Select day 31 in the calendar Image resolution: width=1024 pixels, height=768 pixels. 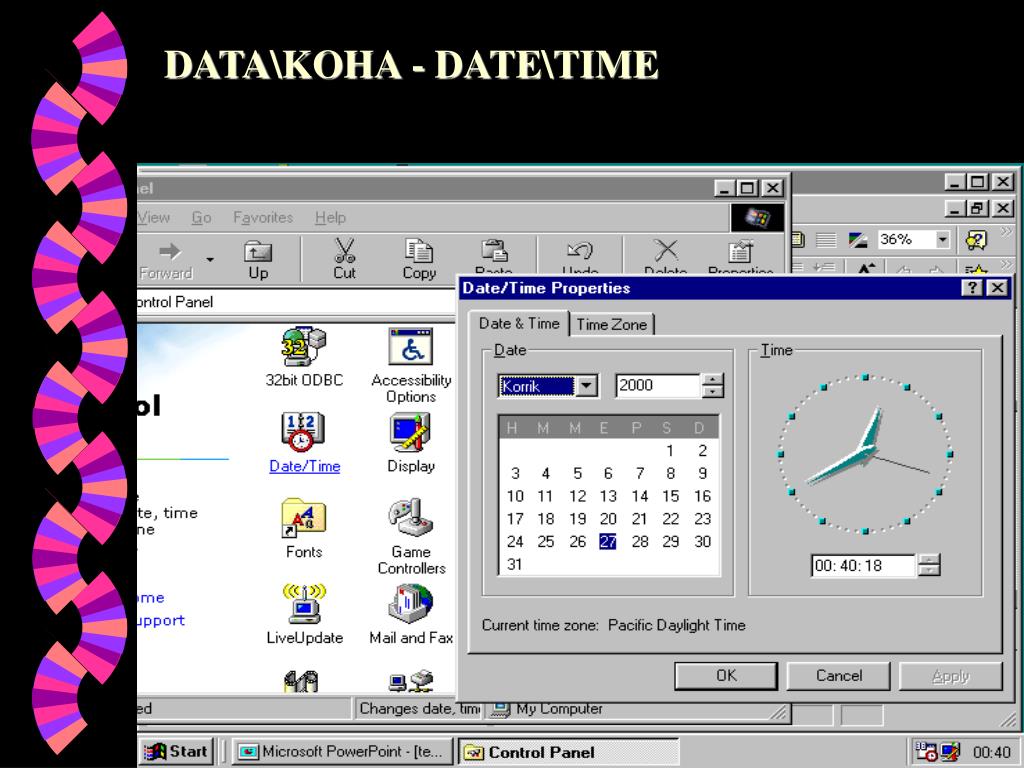pyautogui.click(x=515, y=564)
